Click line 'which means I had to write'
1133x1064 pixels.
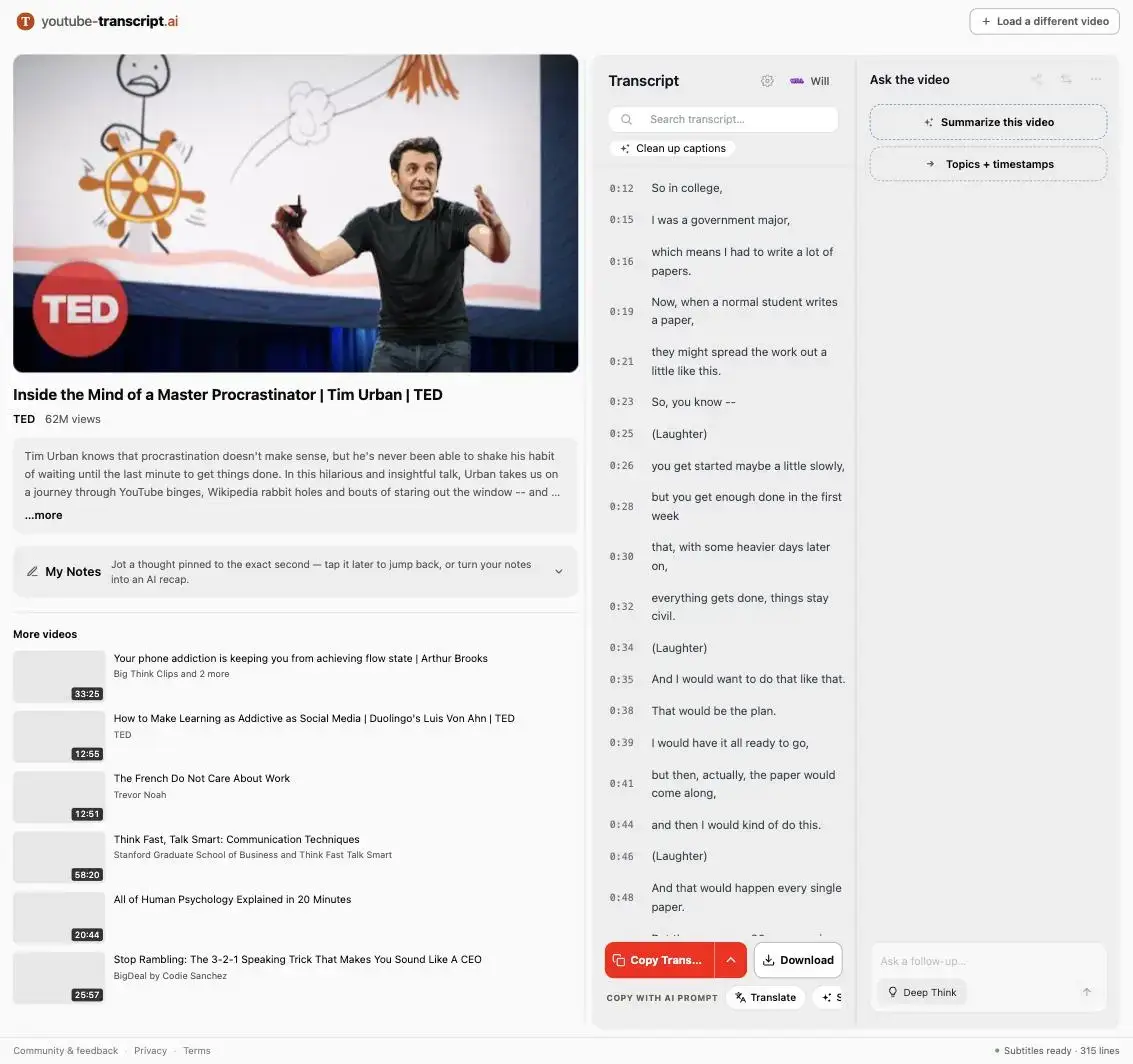click(x=742, y=261)
